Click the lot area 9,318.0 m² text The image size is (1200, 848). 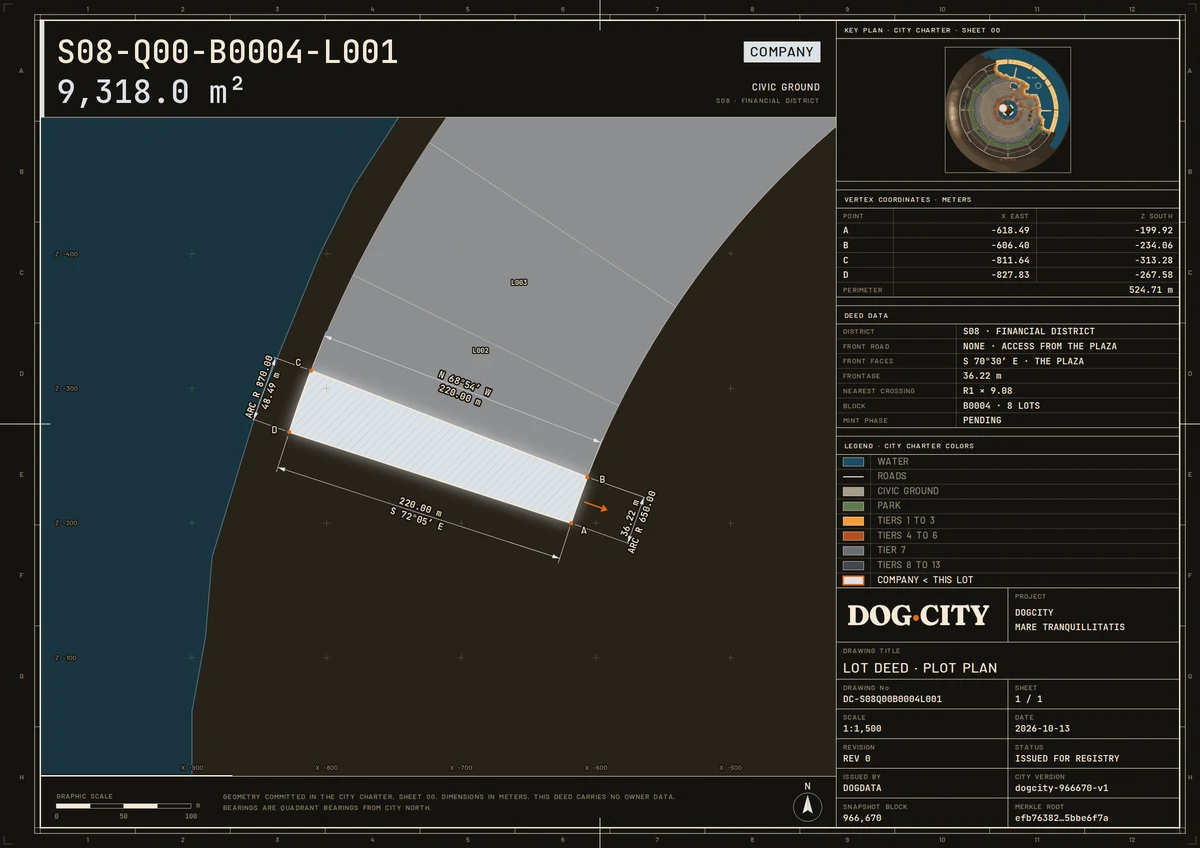(x=151, y=92)
